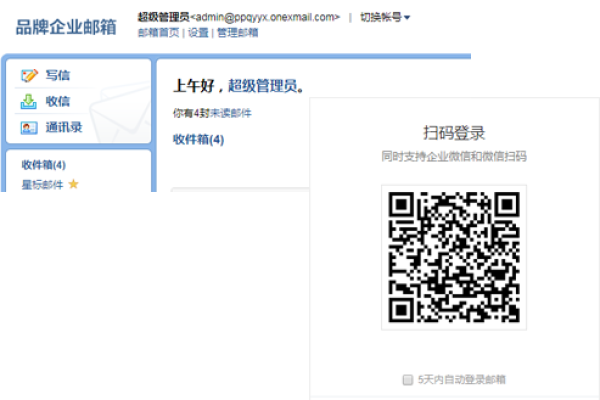Click the inbox download icon beside 收信
Screen dimensions: 600x400
[x=29, y=102]
